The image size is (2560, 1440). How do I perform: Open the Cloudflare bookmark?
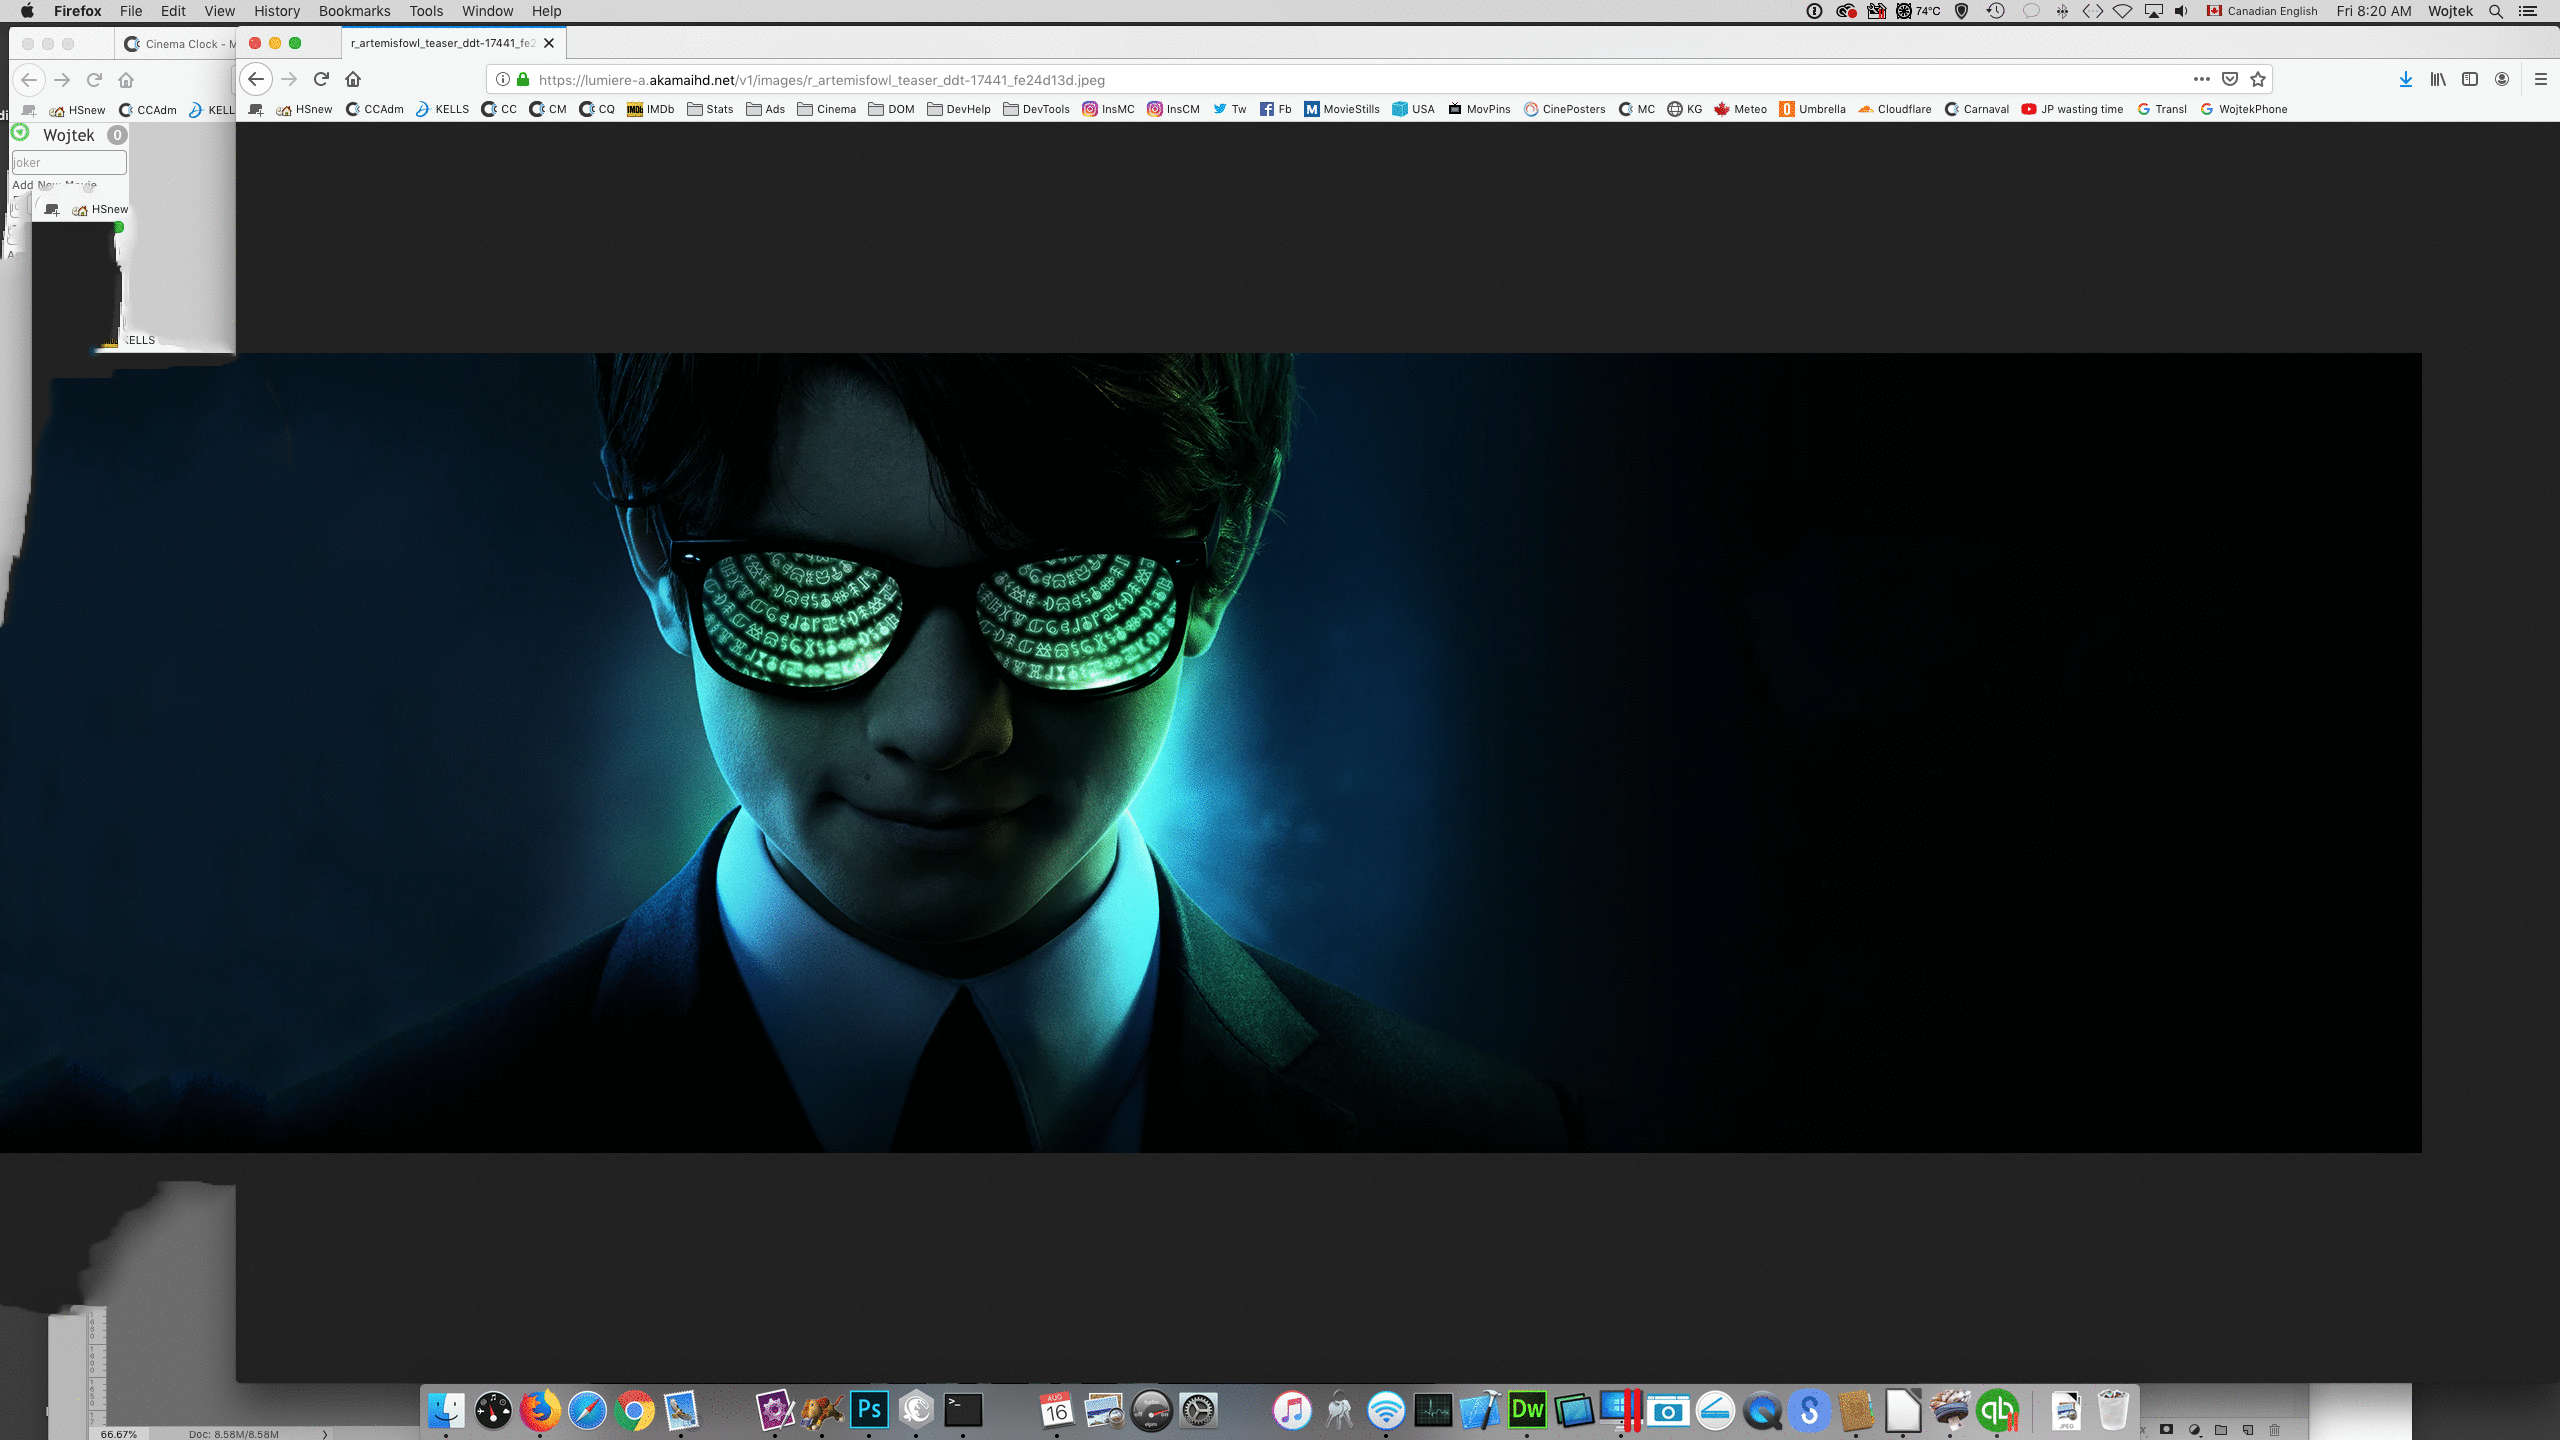(1894, 109)
